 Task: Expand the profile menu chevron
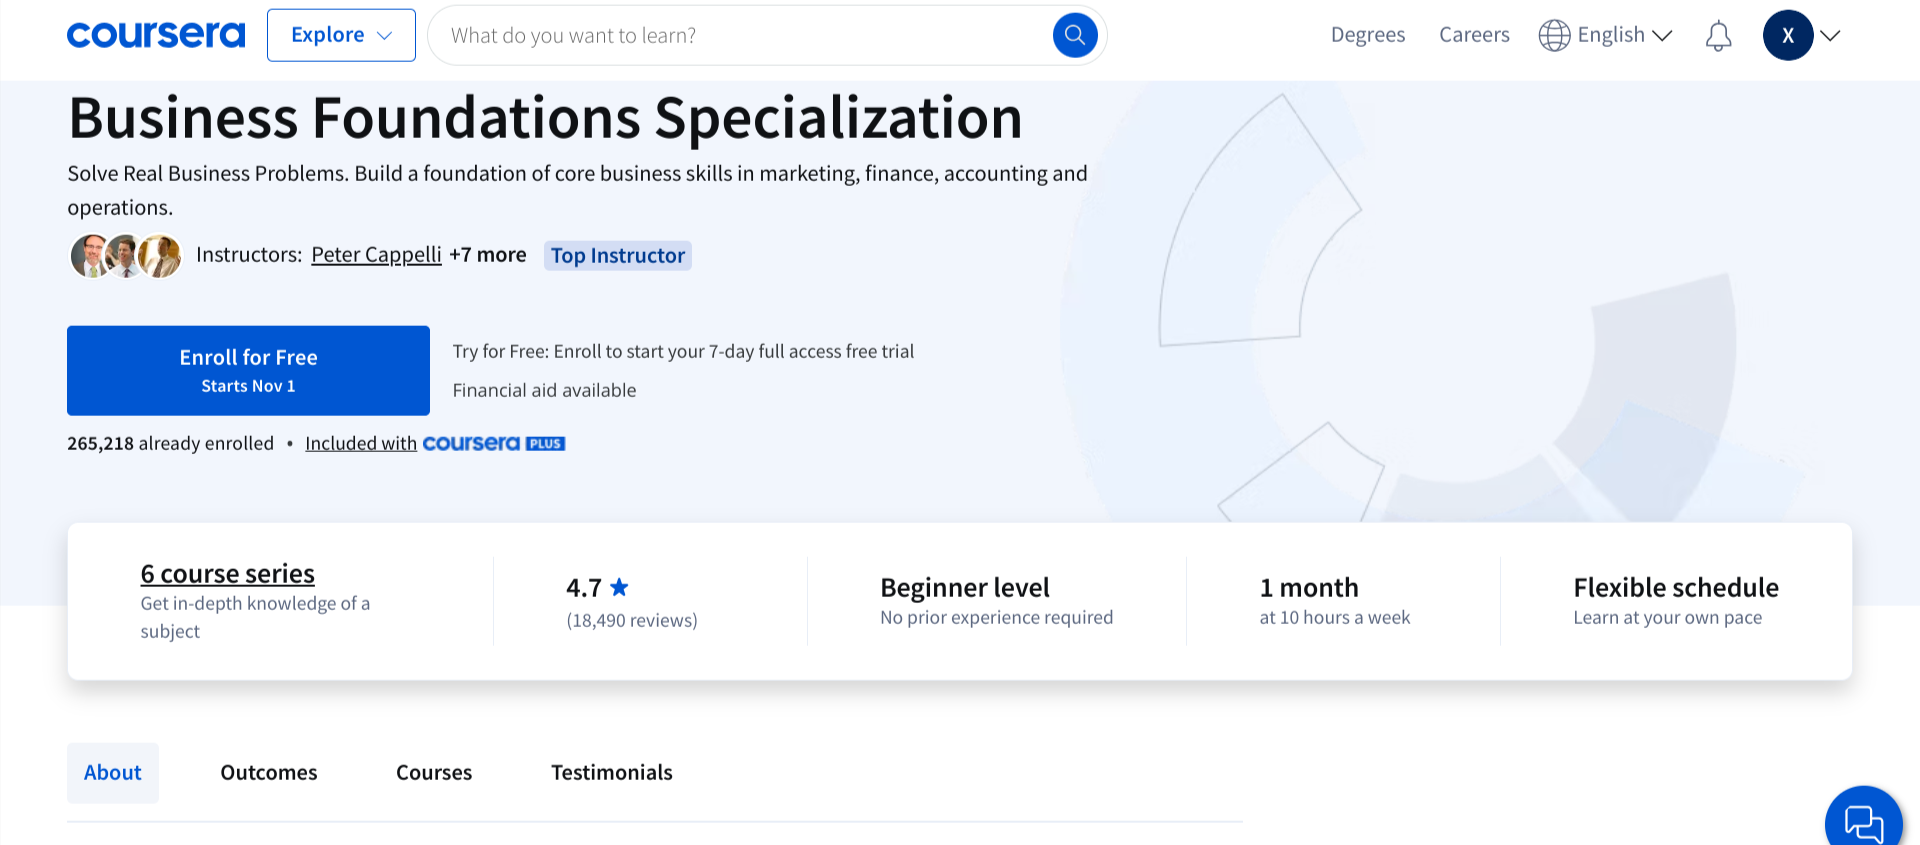click(1831, 35)
